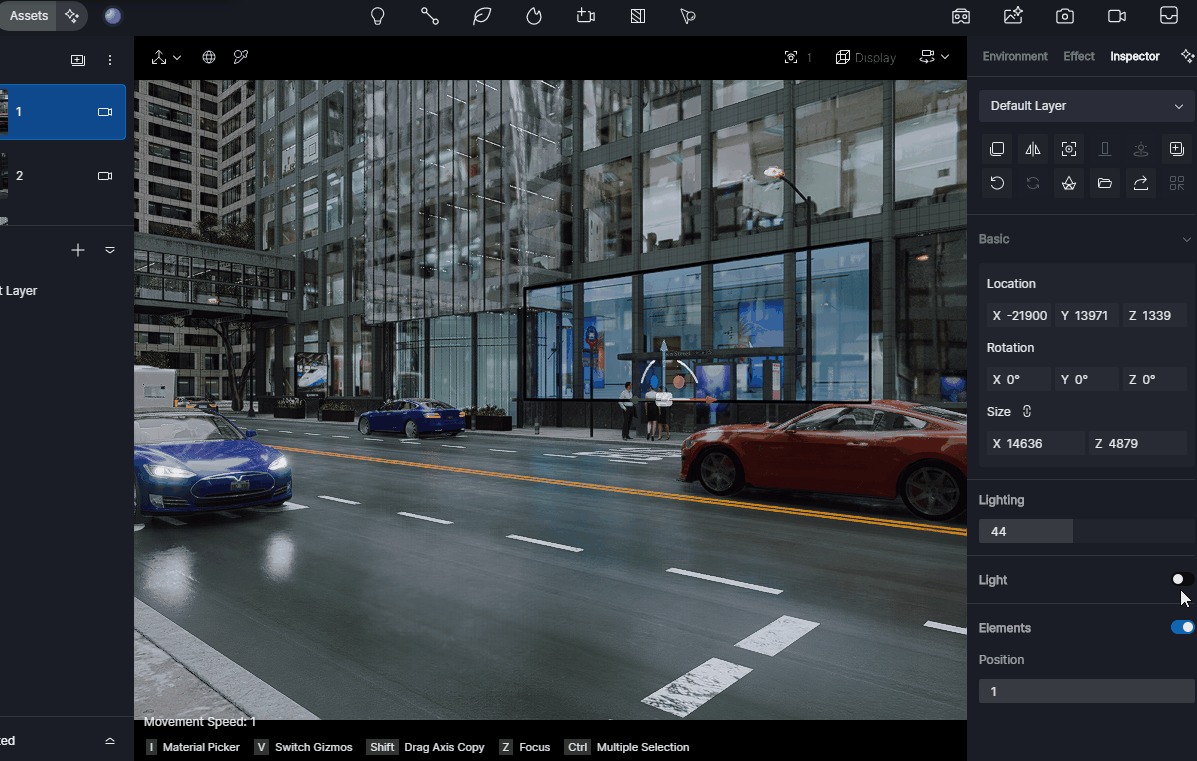This screenshot has height=761, width=1197.
Task: Open the viewport monitor dropdown arrow
Action: click(x=945, y=57)
